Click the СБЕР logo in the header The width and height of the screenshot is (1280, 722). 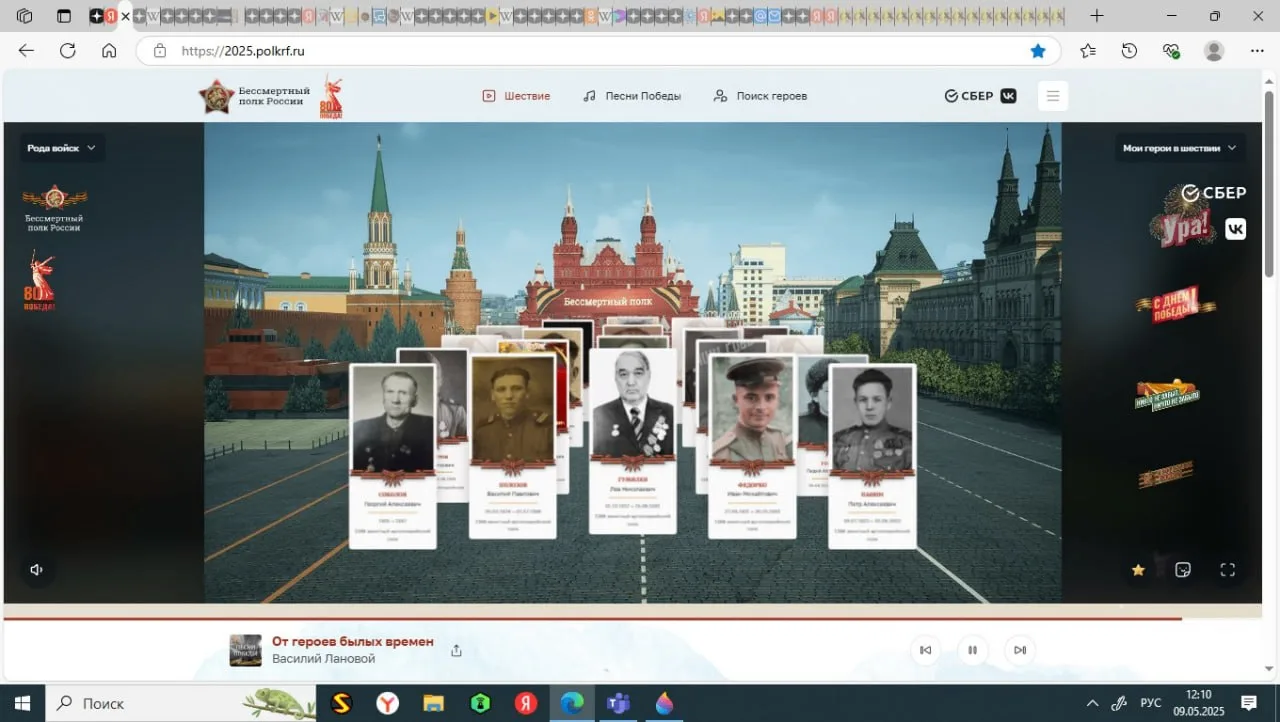pyautogui.click(x=969, y=96)
